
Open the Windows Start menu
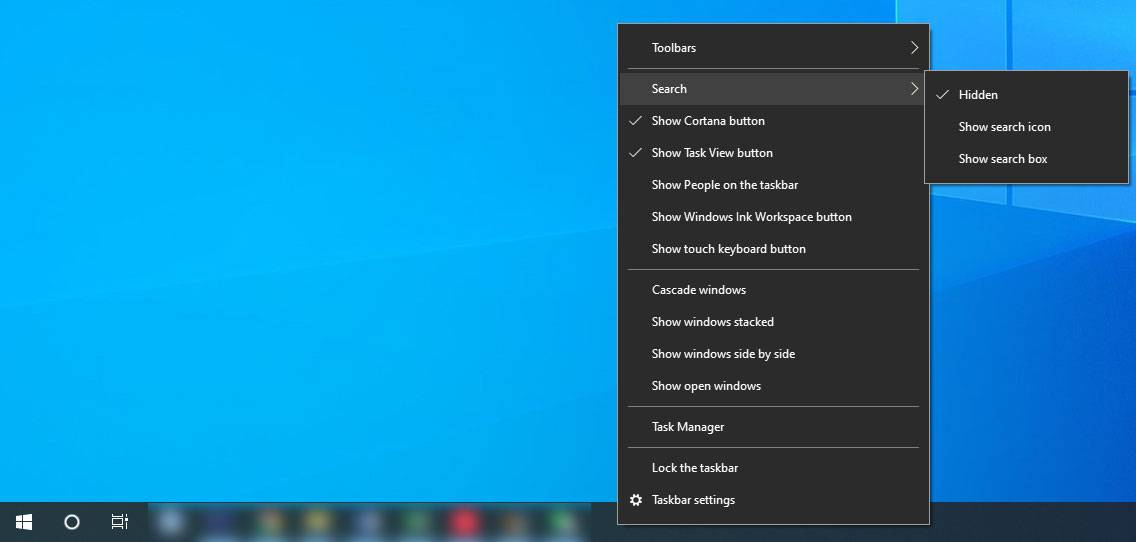pyautogui.click(x=24, y=522)
